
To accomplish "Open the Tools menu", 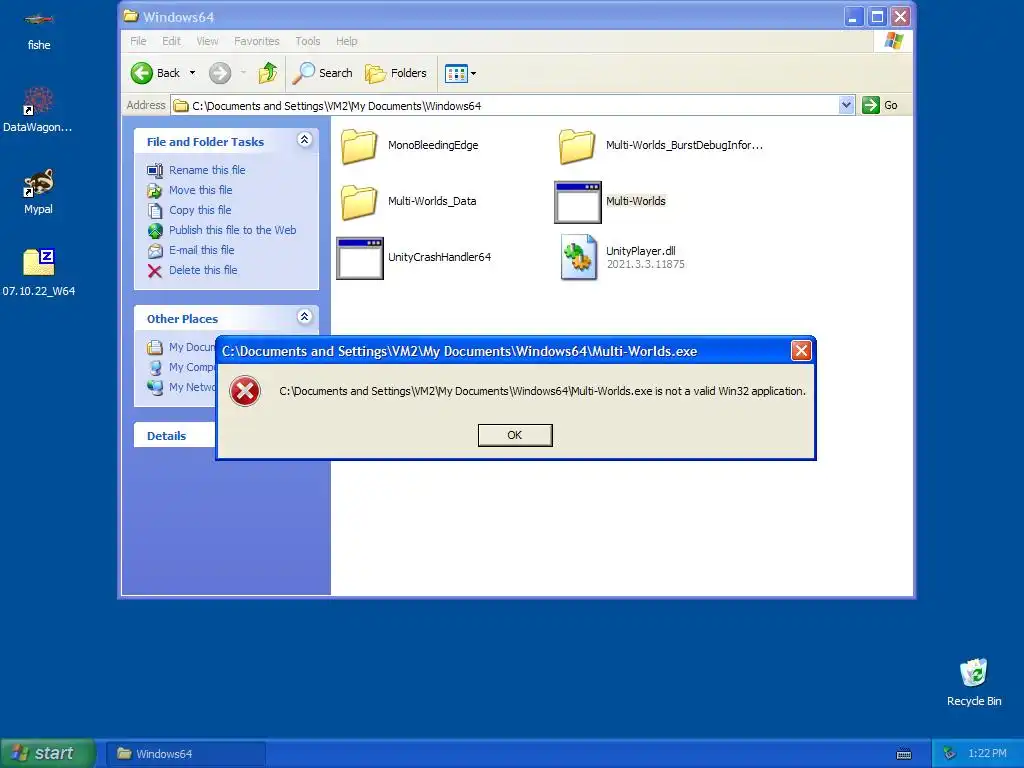I will (x=308, y=41).
